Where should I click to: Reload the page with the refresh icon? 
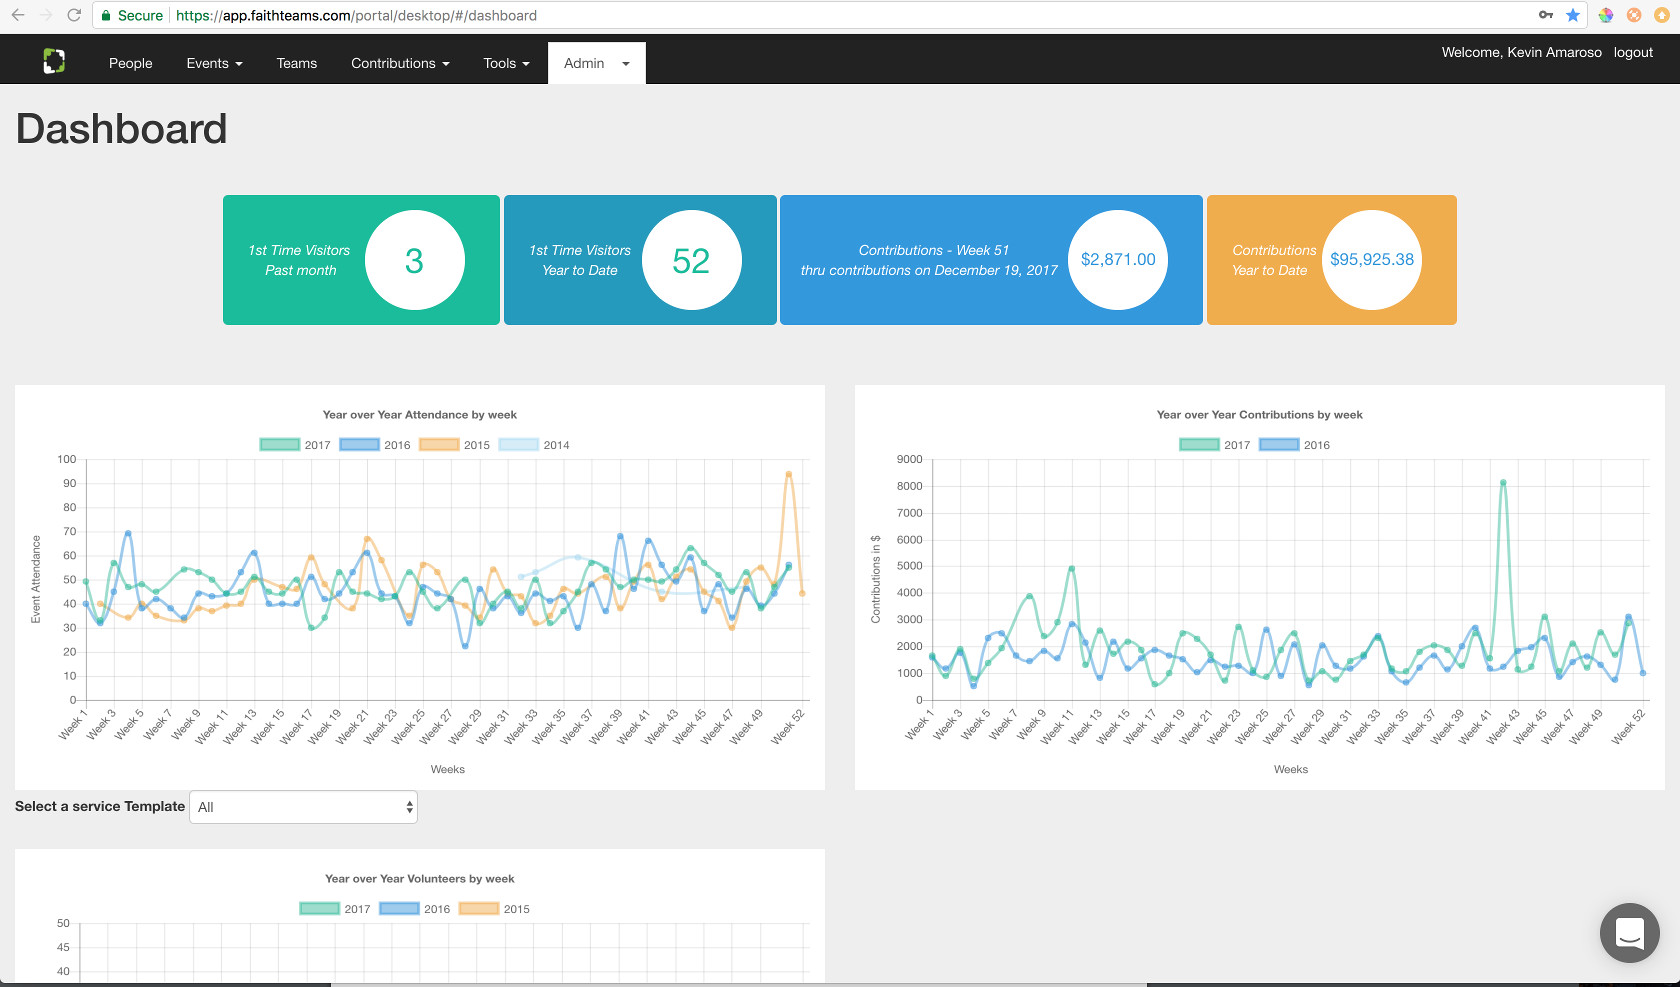[74, 15]
